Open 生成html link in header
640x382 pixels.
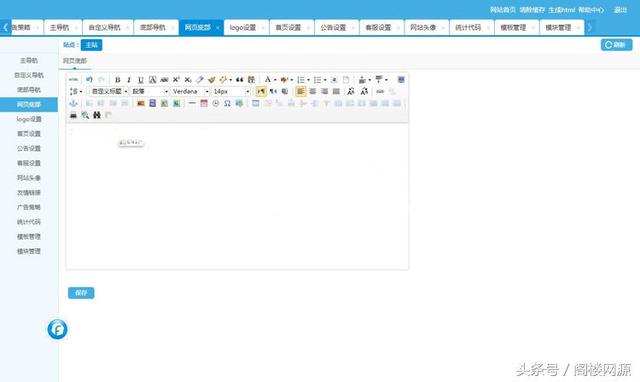click(x=562, y=10)
